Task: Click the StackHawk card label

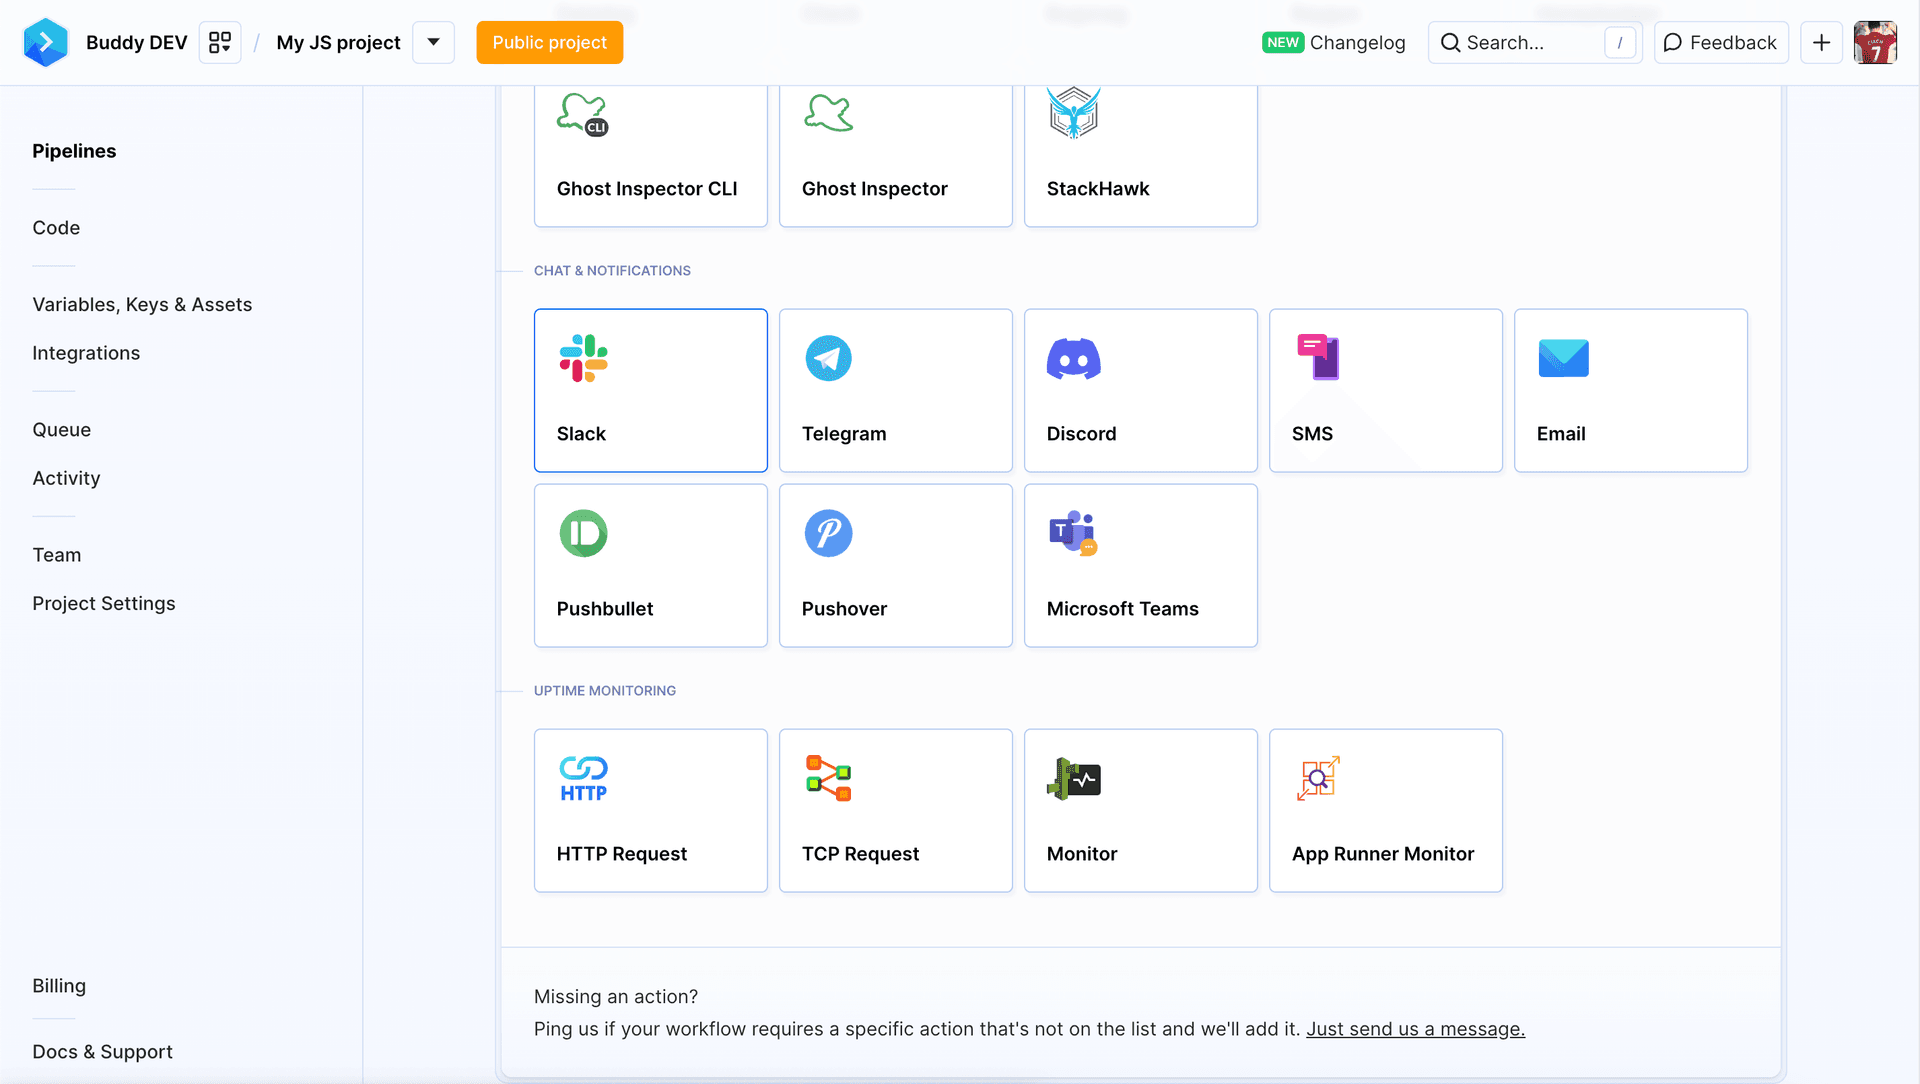Action: (x=1098, y=189)
